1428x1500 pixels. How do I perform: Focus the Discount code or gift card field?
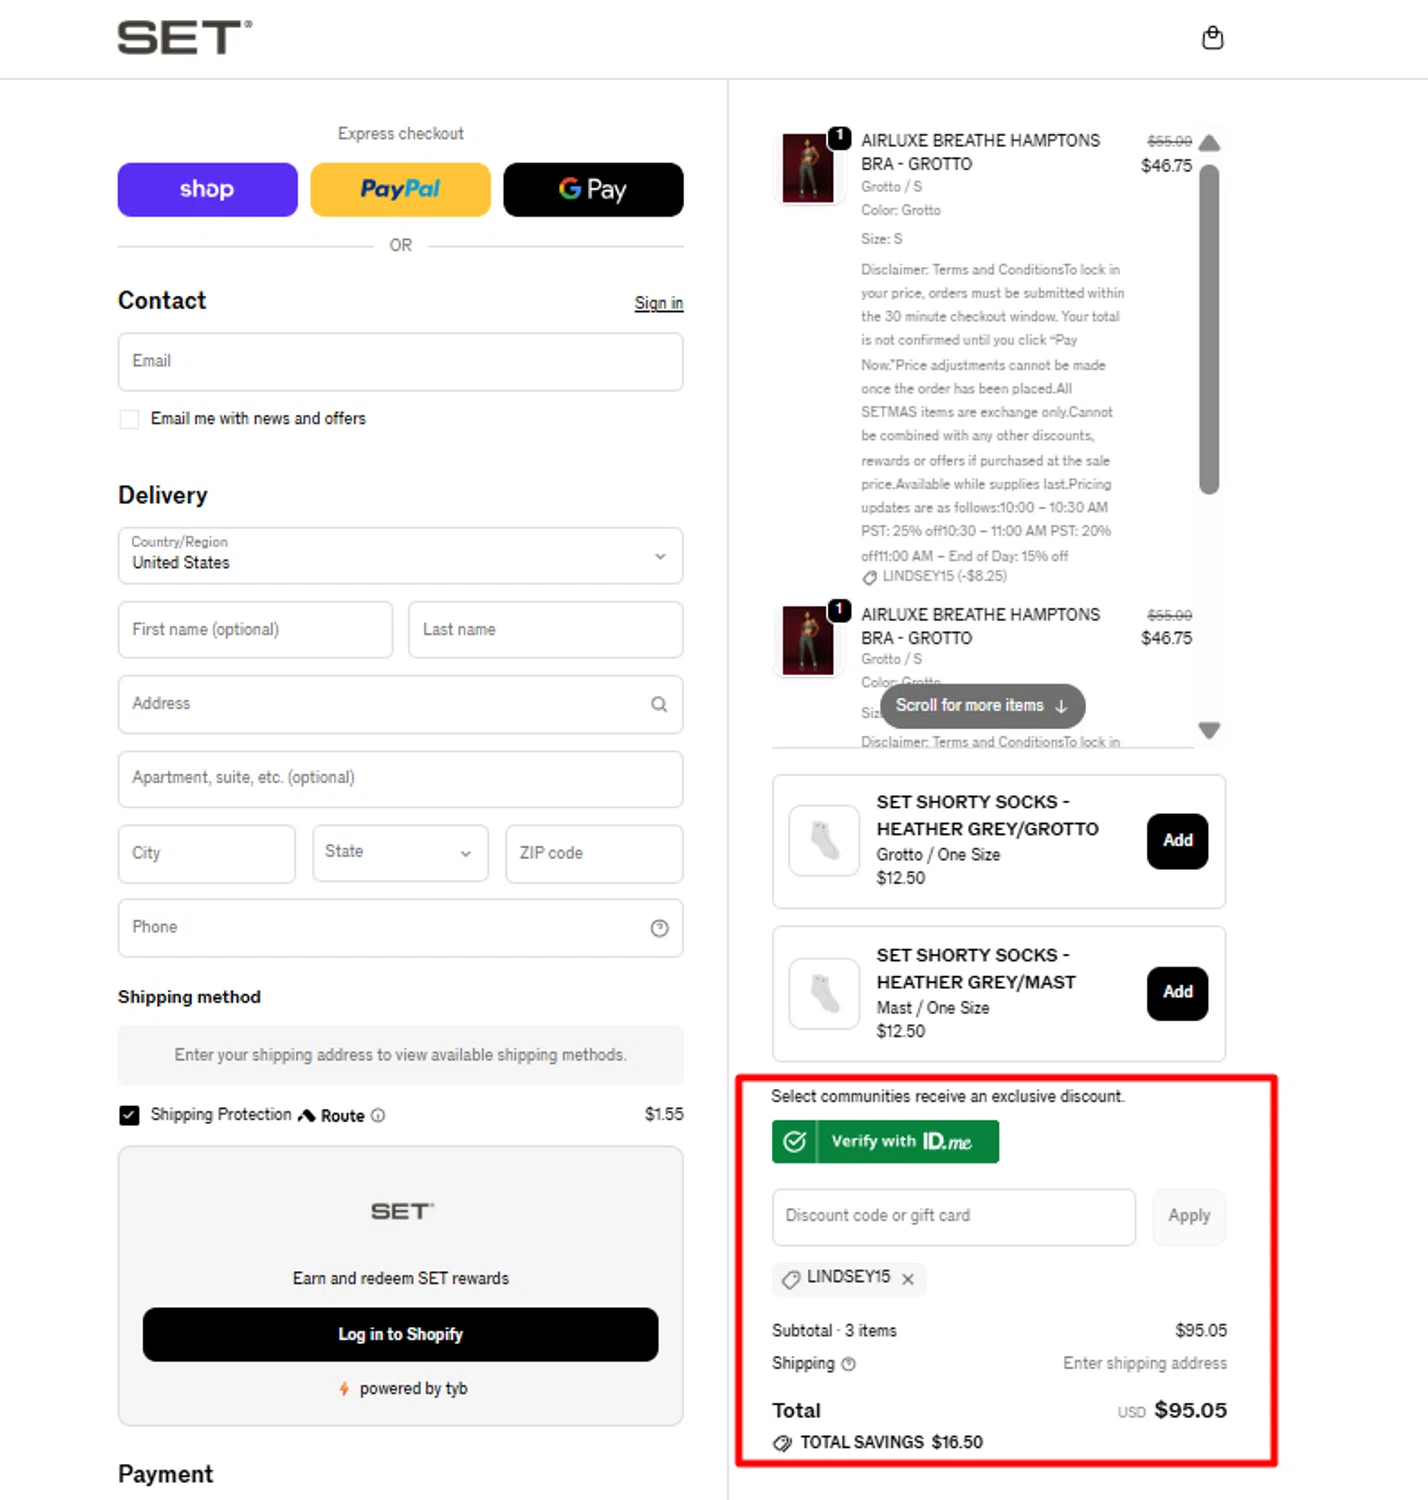click(x=953, y=1217)
